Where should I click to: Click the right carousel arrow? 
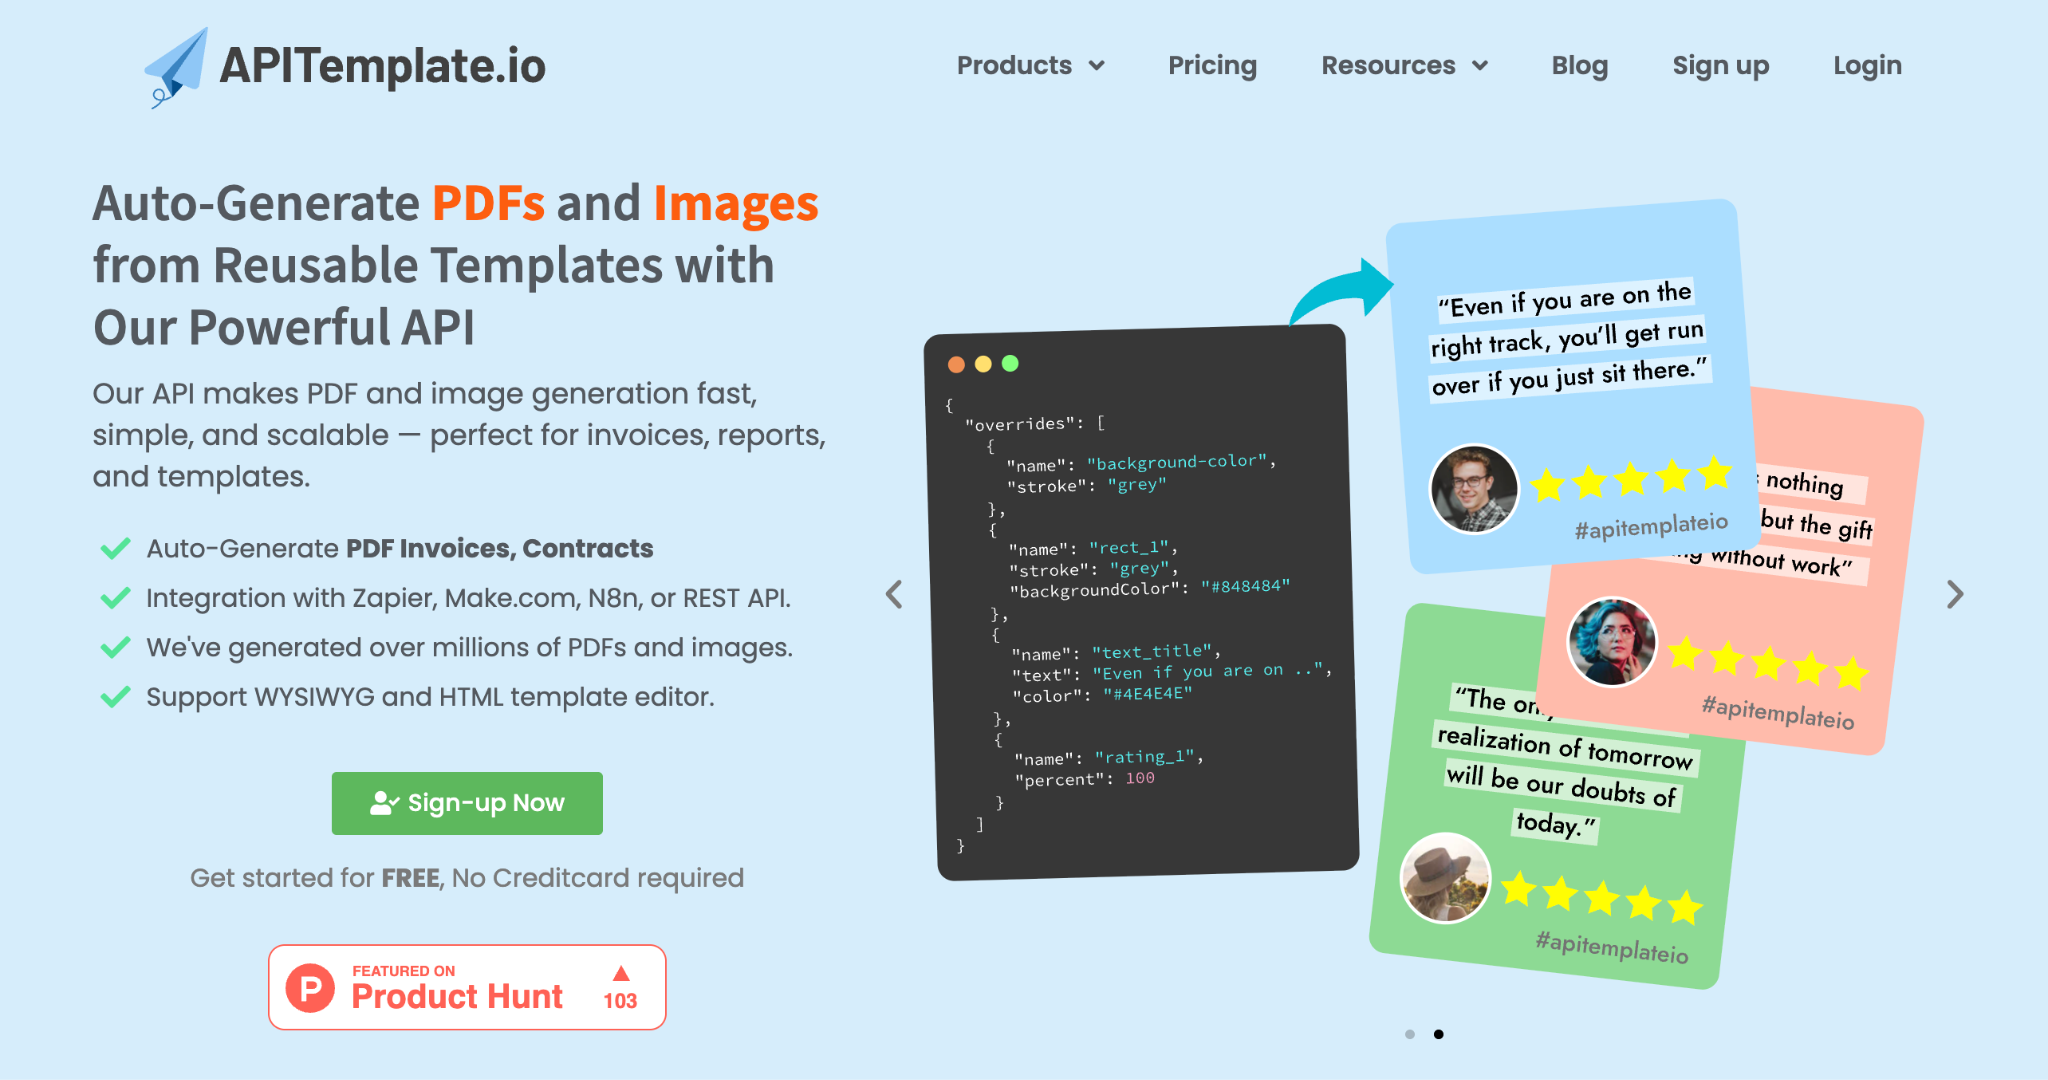1955,594
